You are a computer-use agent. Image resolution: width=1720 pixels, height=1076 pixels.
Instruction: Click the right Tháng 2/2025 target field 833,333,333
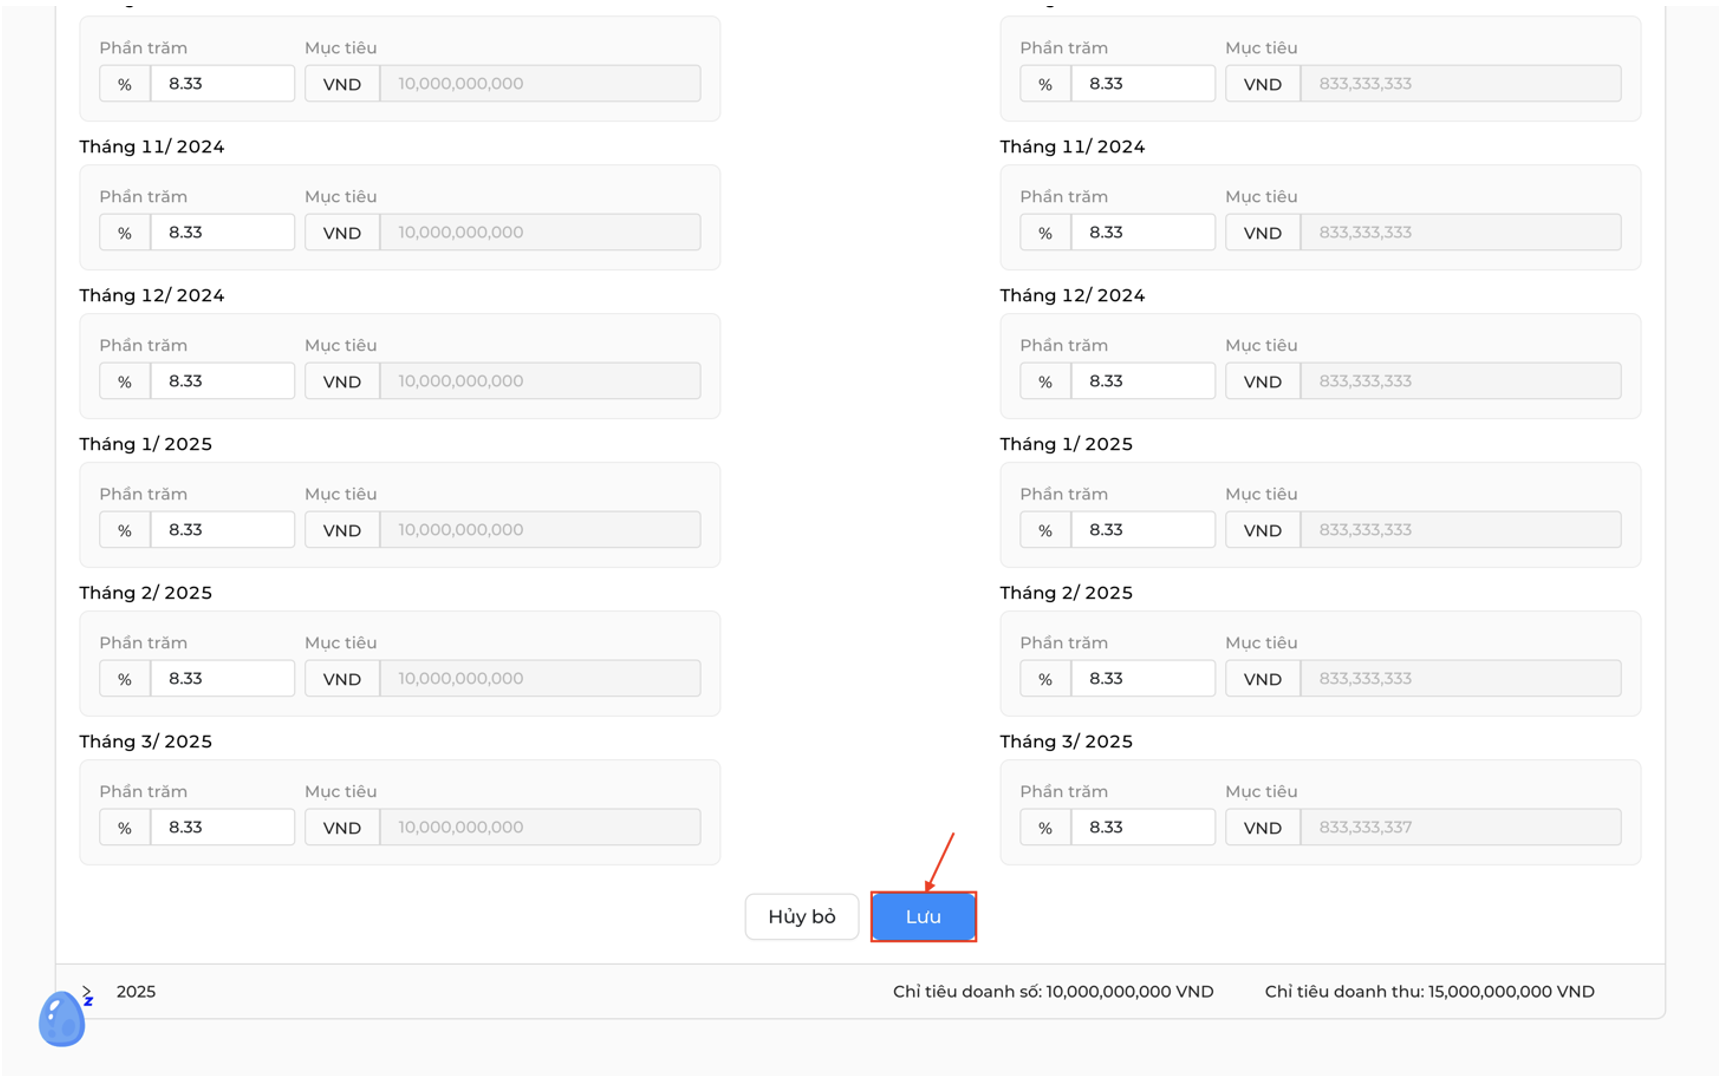click(x=1461, y=678)
